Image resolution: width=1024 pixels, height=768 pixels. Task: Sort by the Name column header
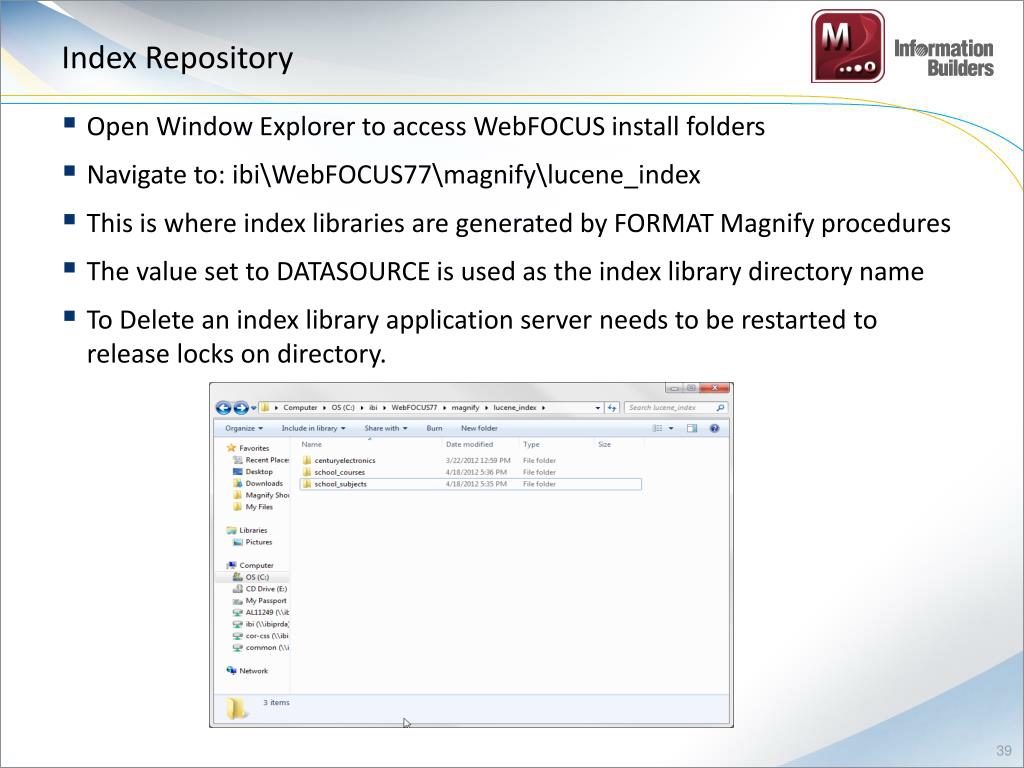[312, 444]
